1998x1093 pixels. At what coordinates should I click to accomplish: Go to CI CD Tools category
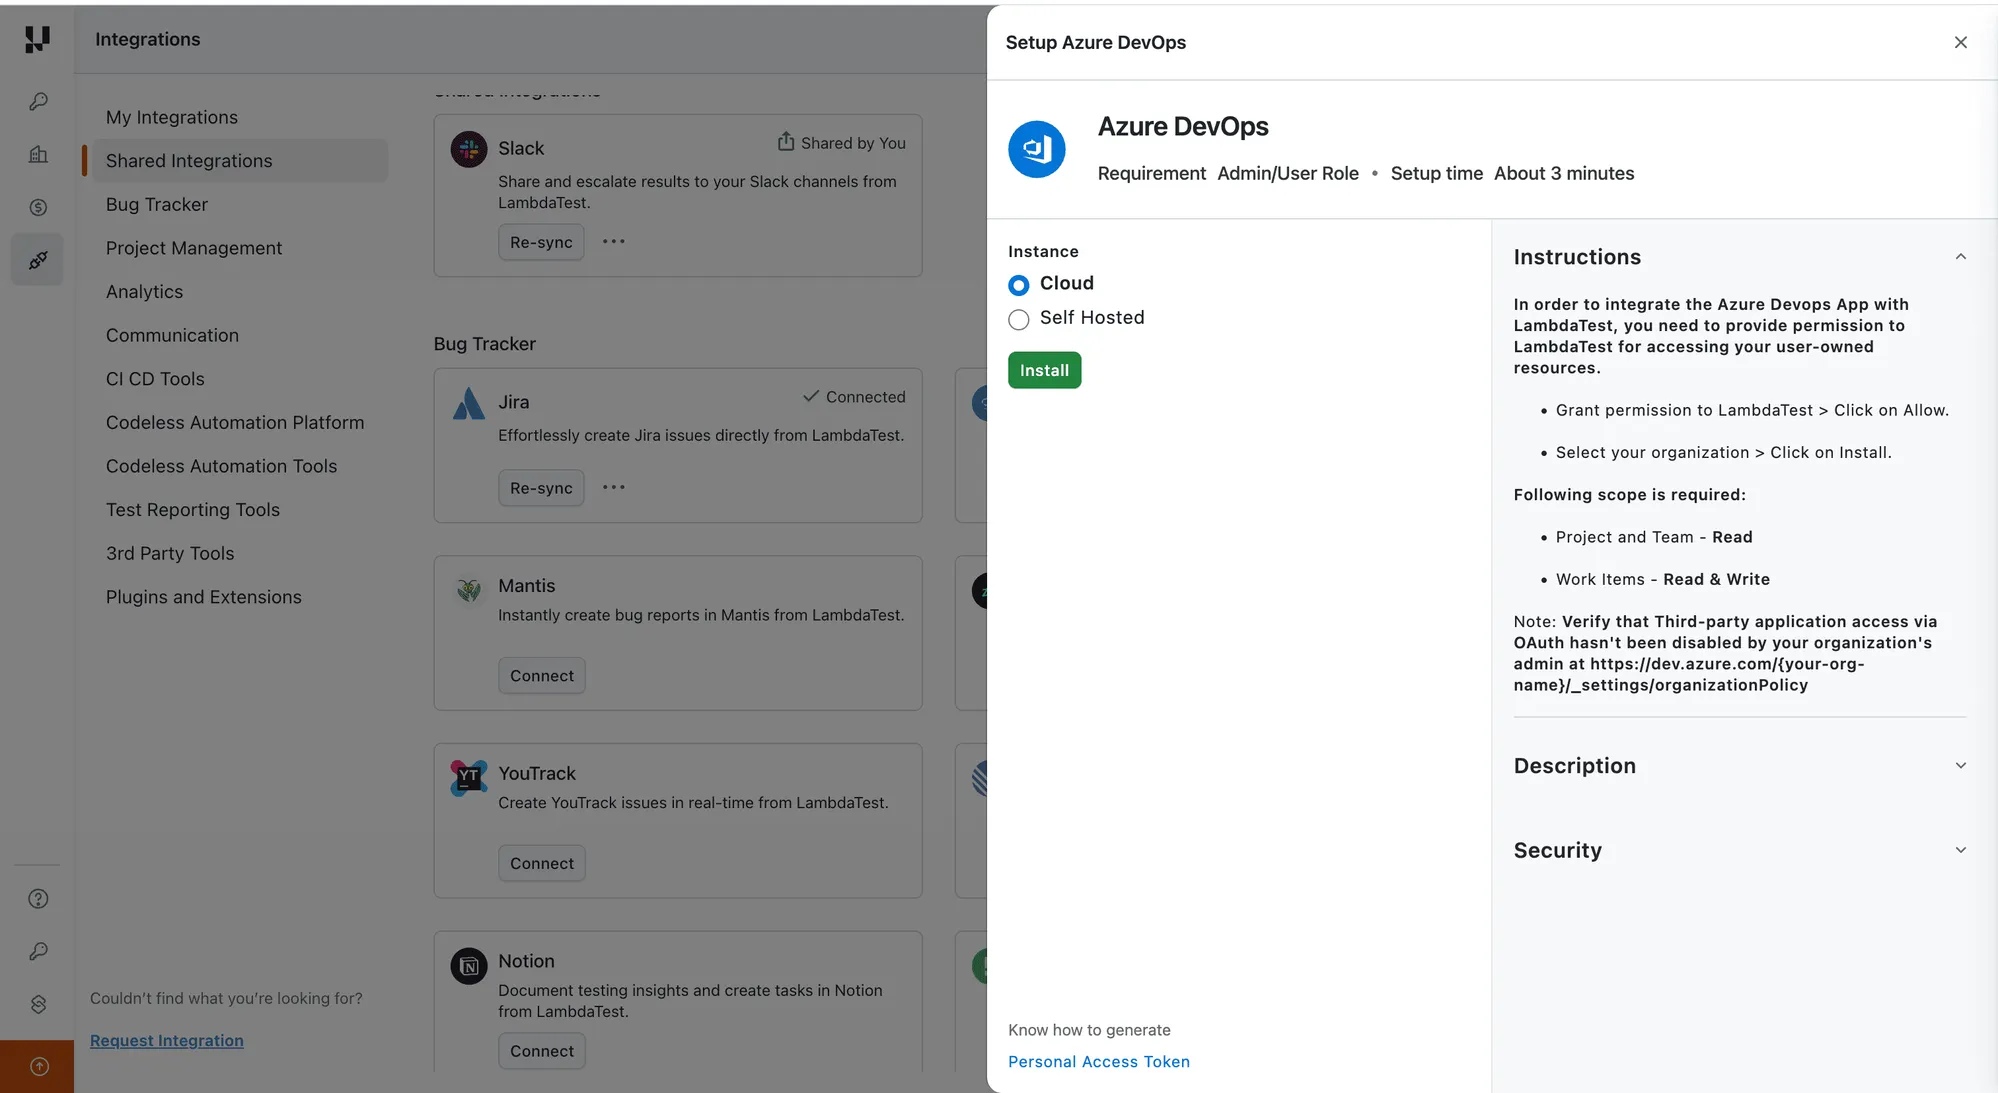click(155, 379)
